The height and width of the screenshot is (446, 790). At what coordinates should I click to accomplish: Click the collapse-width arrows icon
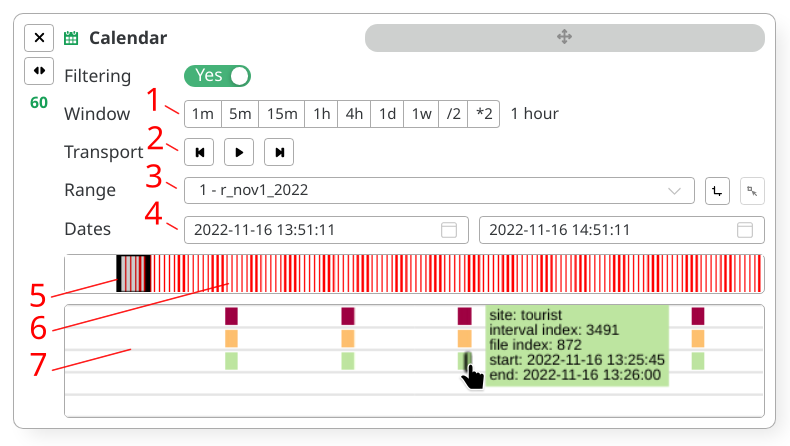(39, 71)
